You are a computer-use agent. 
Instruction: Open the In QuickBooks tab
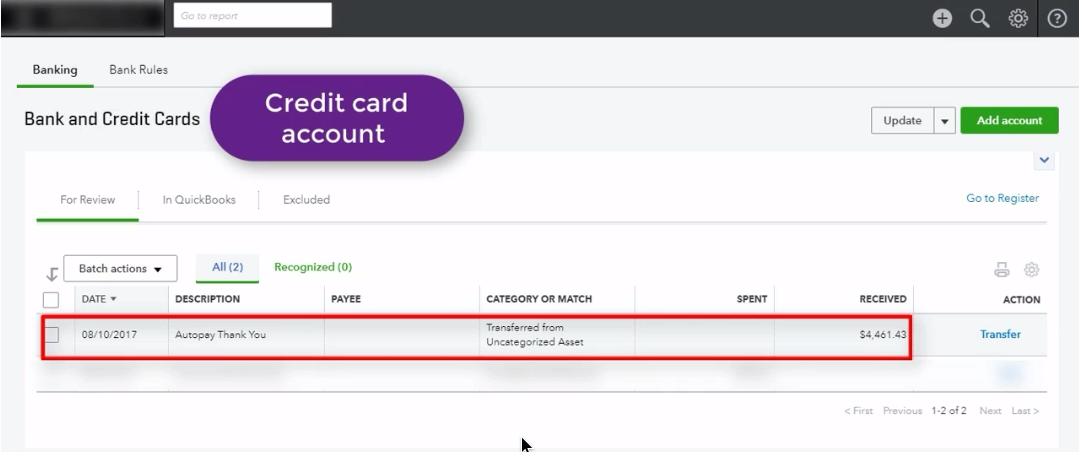[199, 200]
